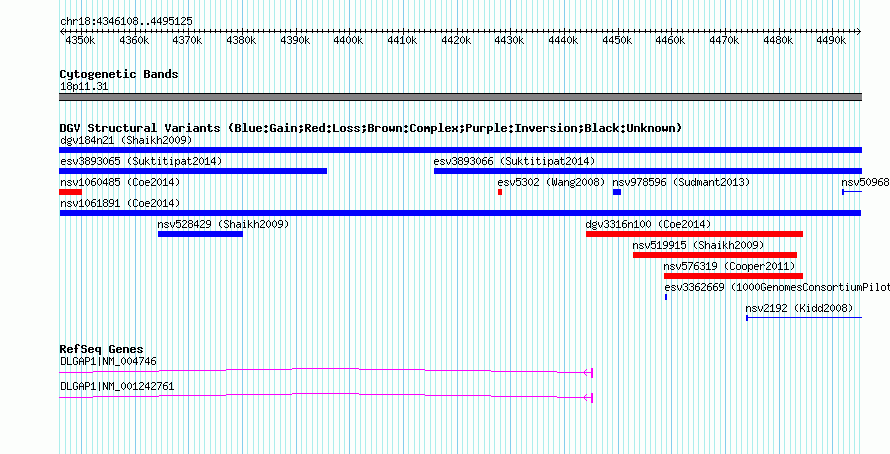Click the 4410k ruler tick label
The image size is (890, 454).
[x=402, y=41]
